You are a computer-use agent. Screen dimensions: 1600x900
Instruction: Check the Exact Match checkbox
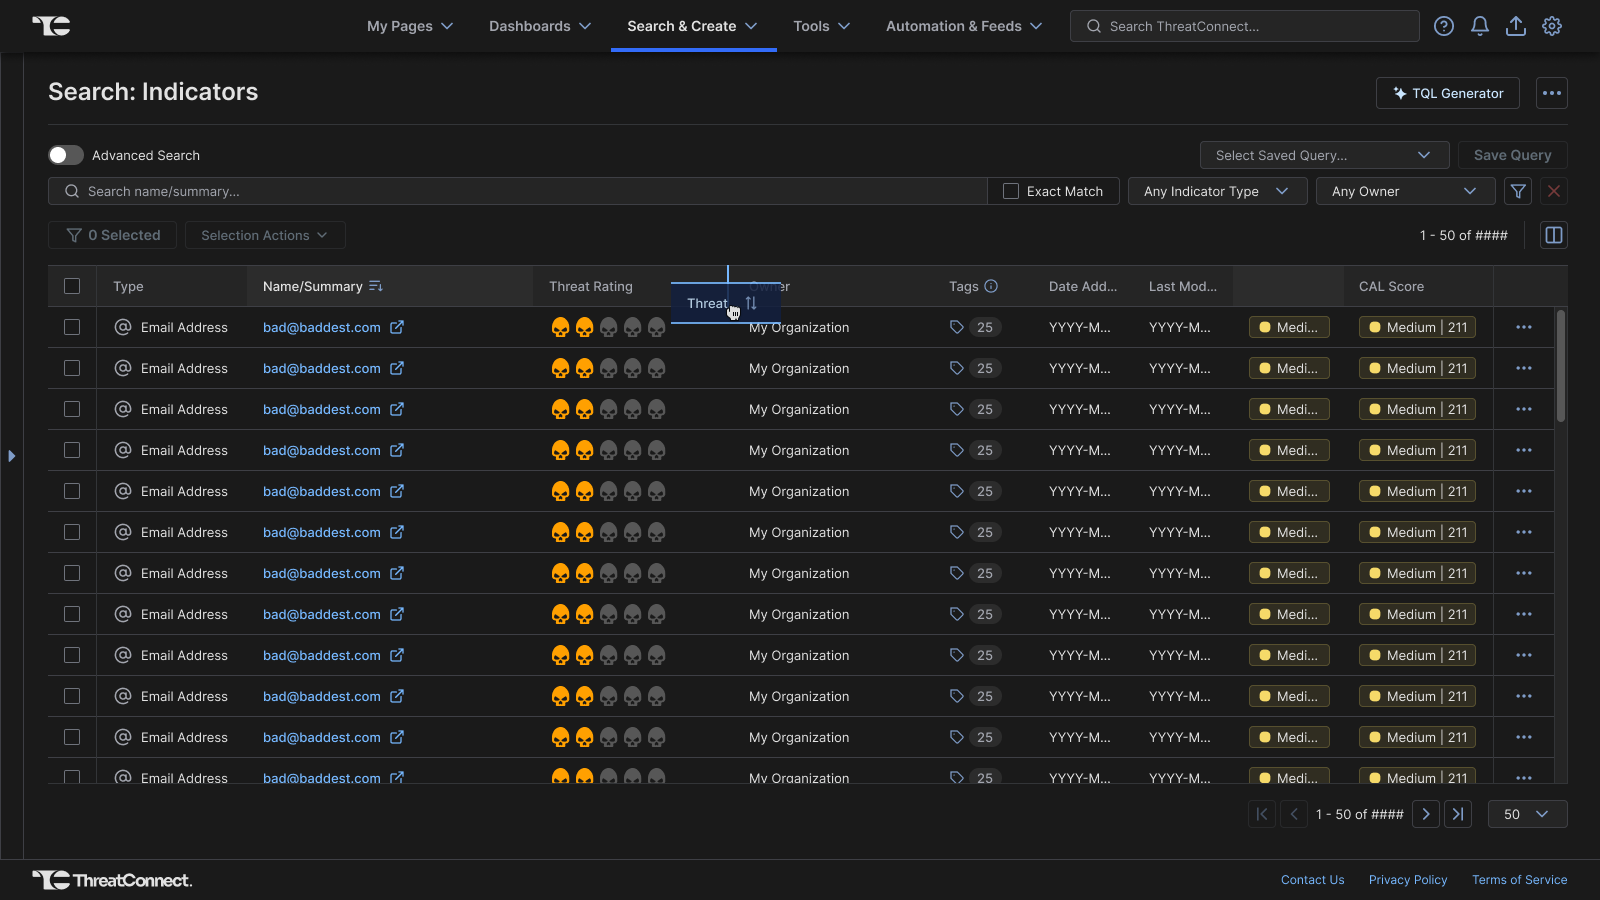pyautogui.click(x=1011, y=191)
